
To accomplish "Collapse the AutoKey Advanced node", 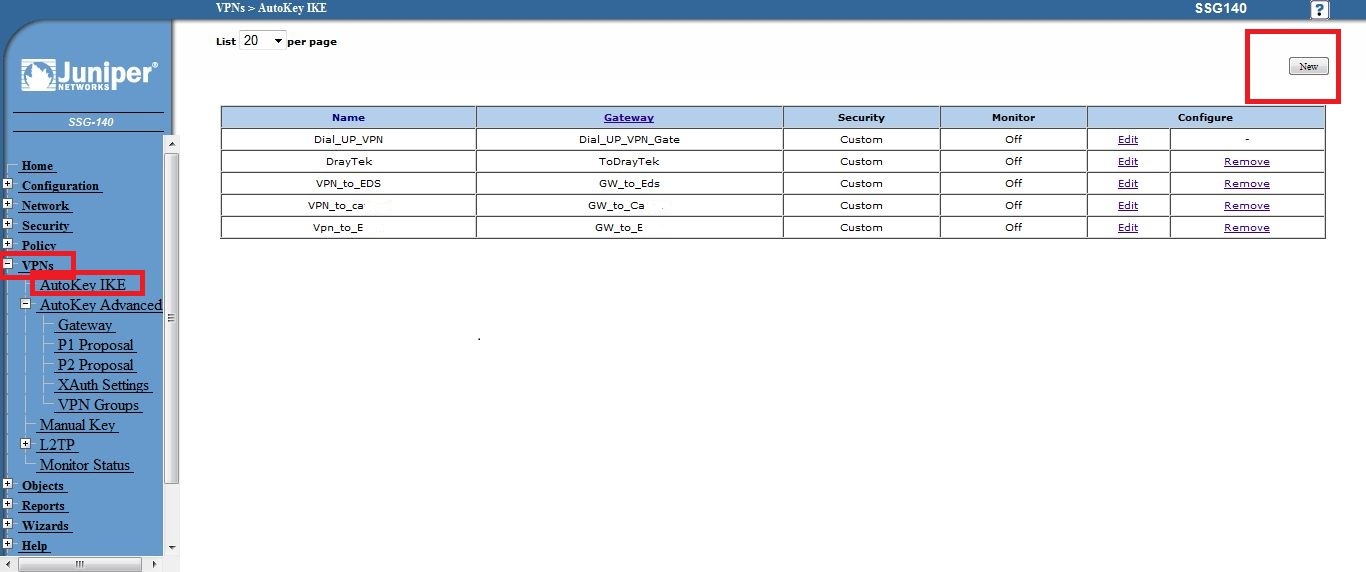I will pyautogui.click(x=26, y=304).
